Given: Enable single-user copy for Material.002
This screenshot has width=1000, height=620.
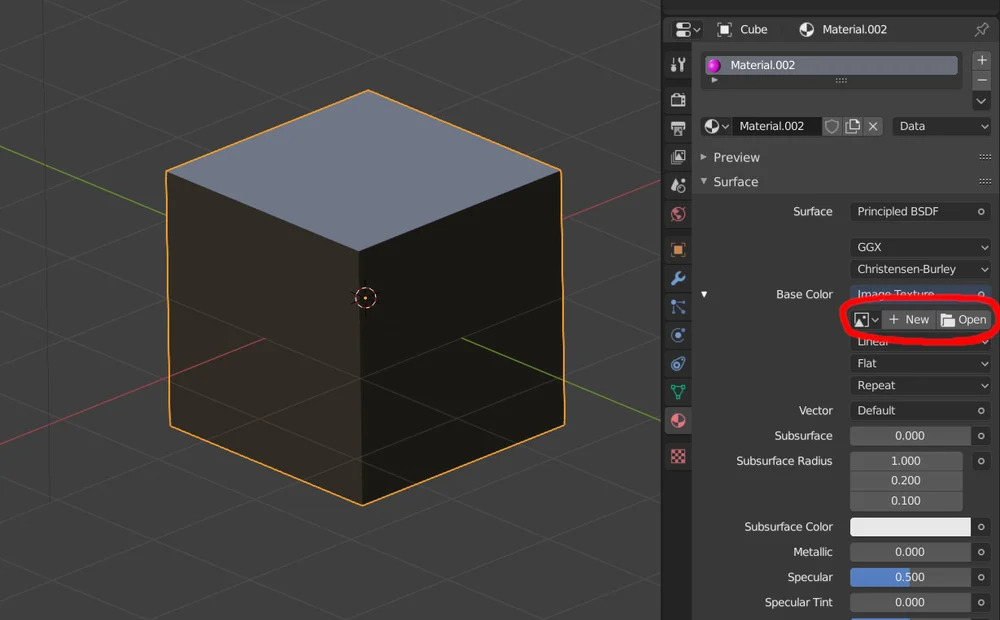Looking at the screenshot, I should 853,126.
